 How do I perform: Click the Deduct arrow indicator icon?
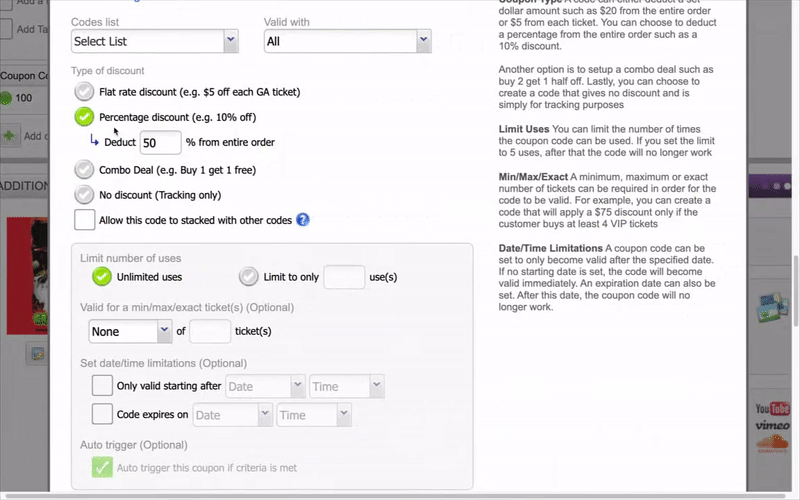click(94, 139)
